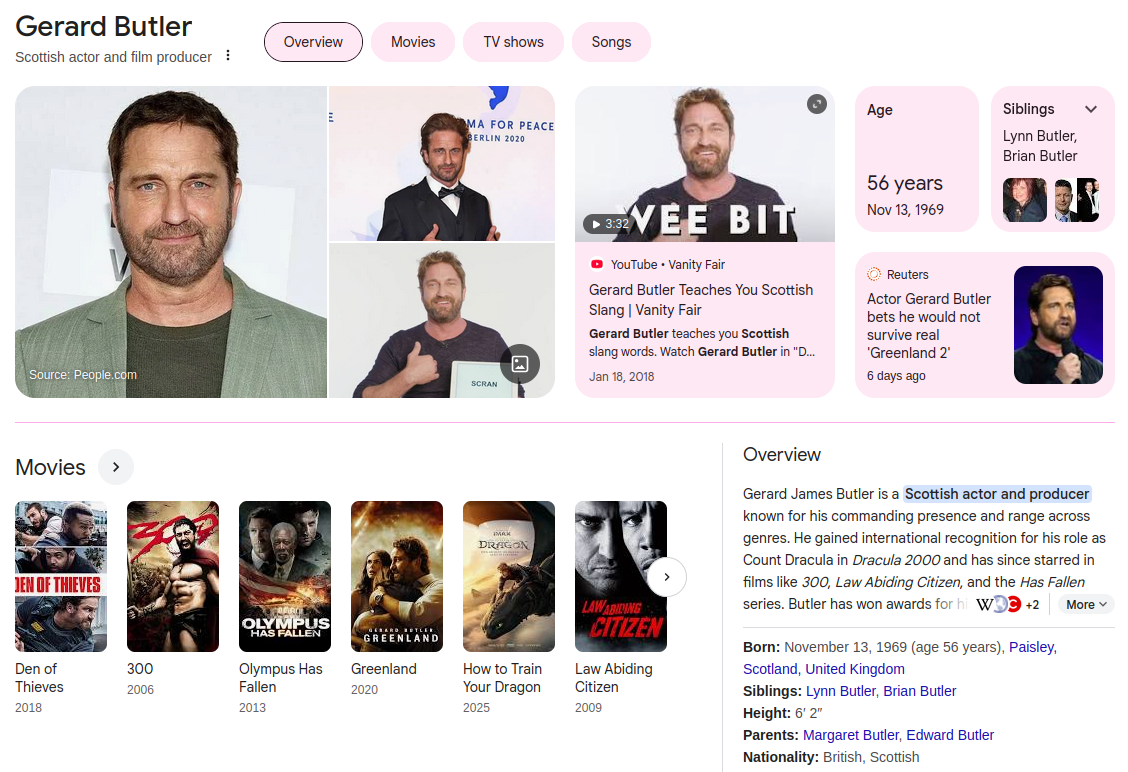Click the YouTube logo icon
1128x772 pixels.
click(596, 264)
